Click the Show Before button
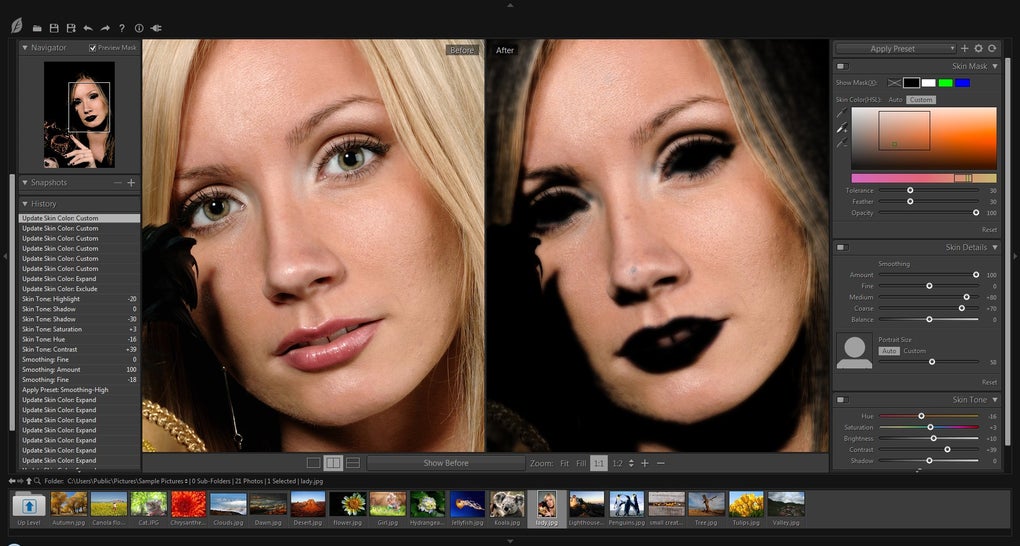Screen dimensions: 1020x546 [446, 463]
